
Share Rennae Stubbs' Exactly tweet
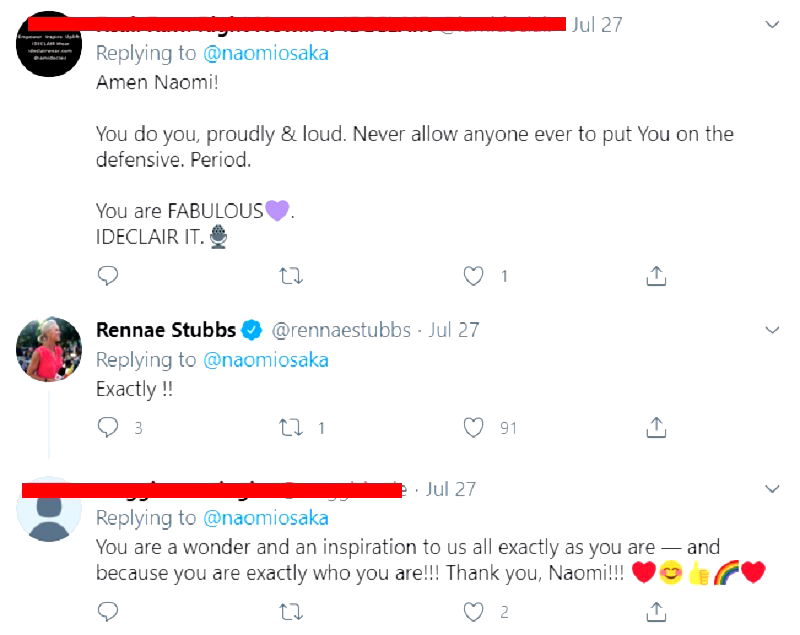pos(656,428)
